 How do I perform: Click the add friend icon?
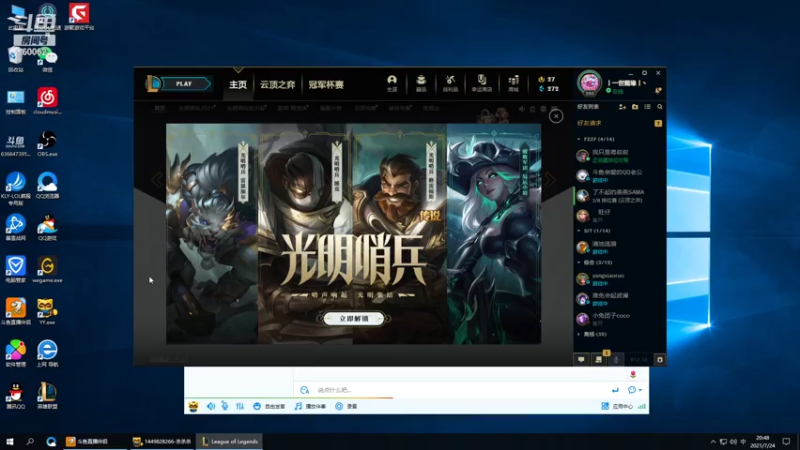pyautogui.click(x=622, y=107)
